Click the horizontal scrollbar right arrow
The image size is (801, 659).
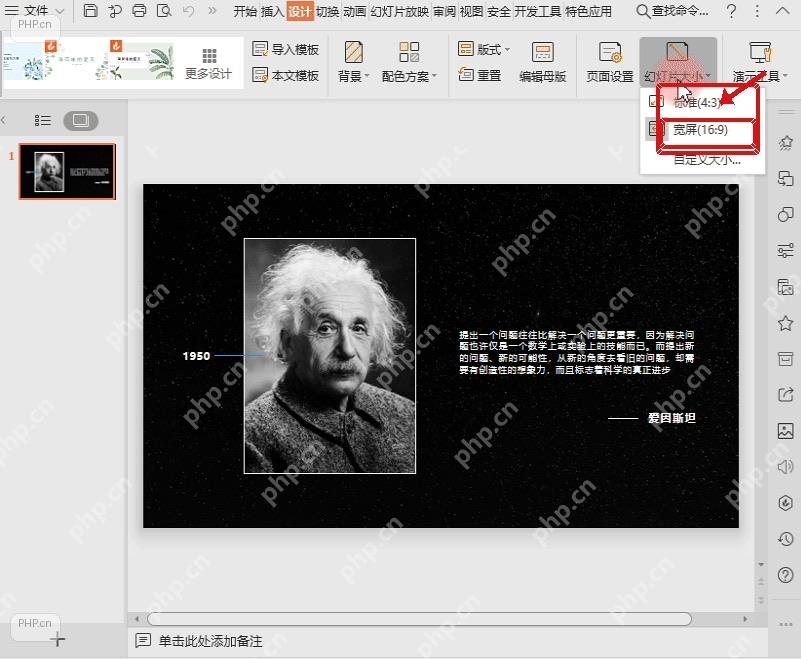(745, 619)
